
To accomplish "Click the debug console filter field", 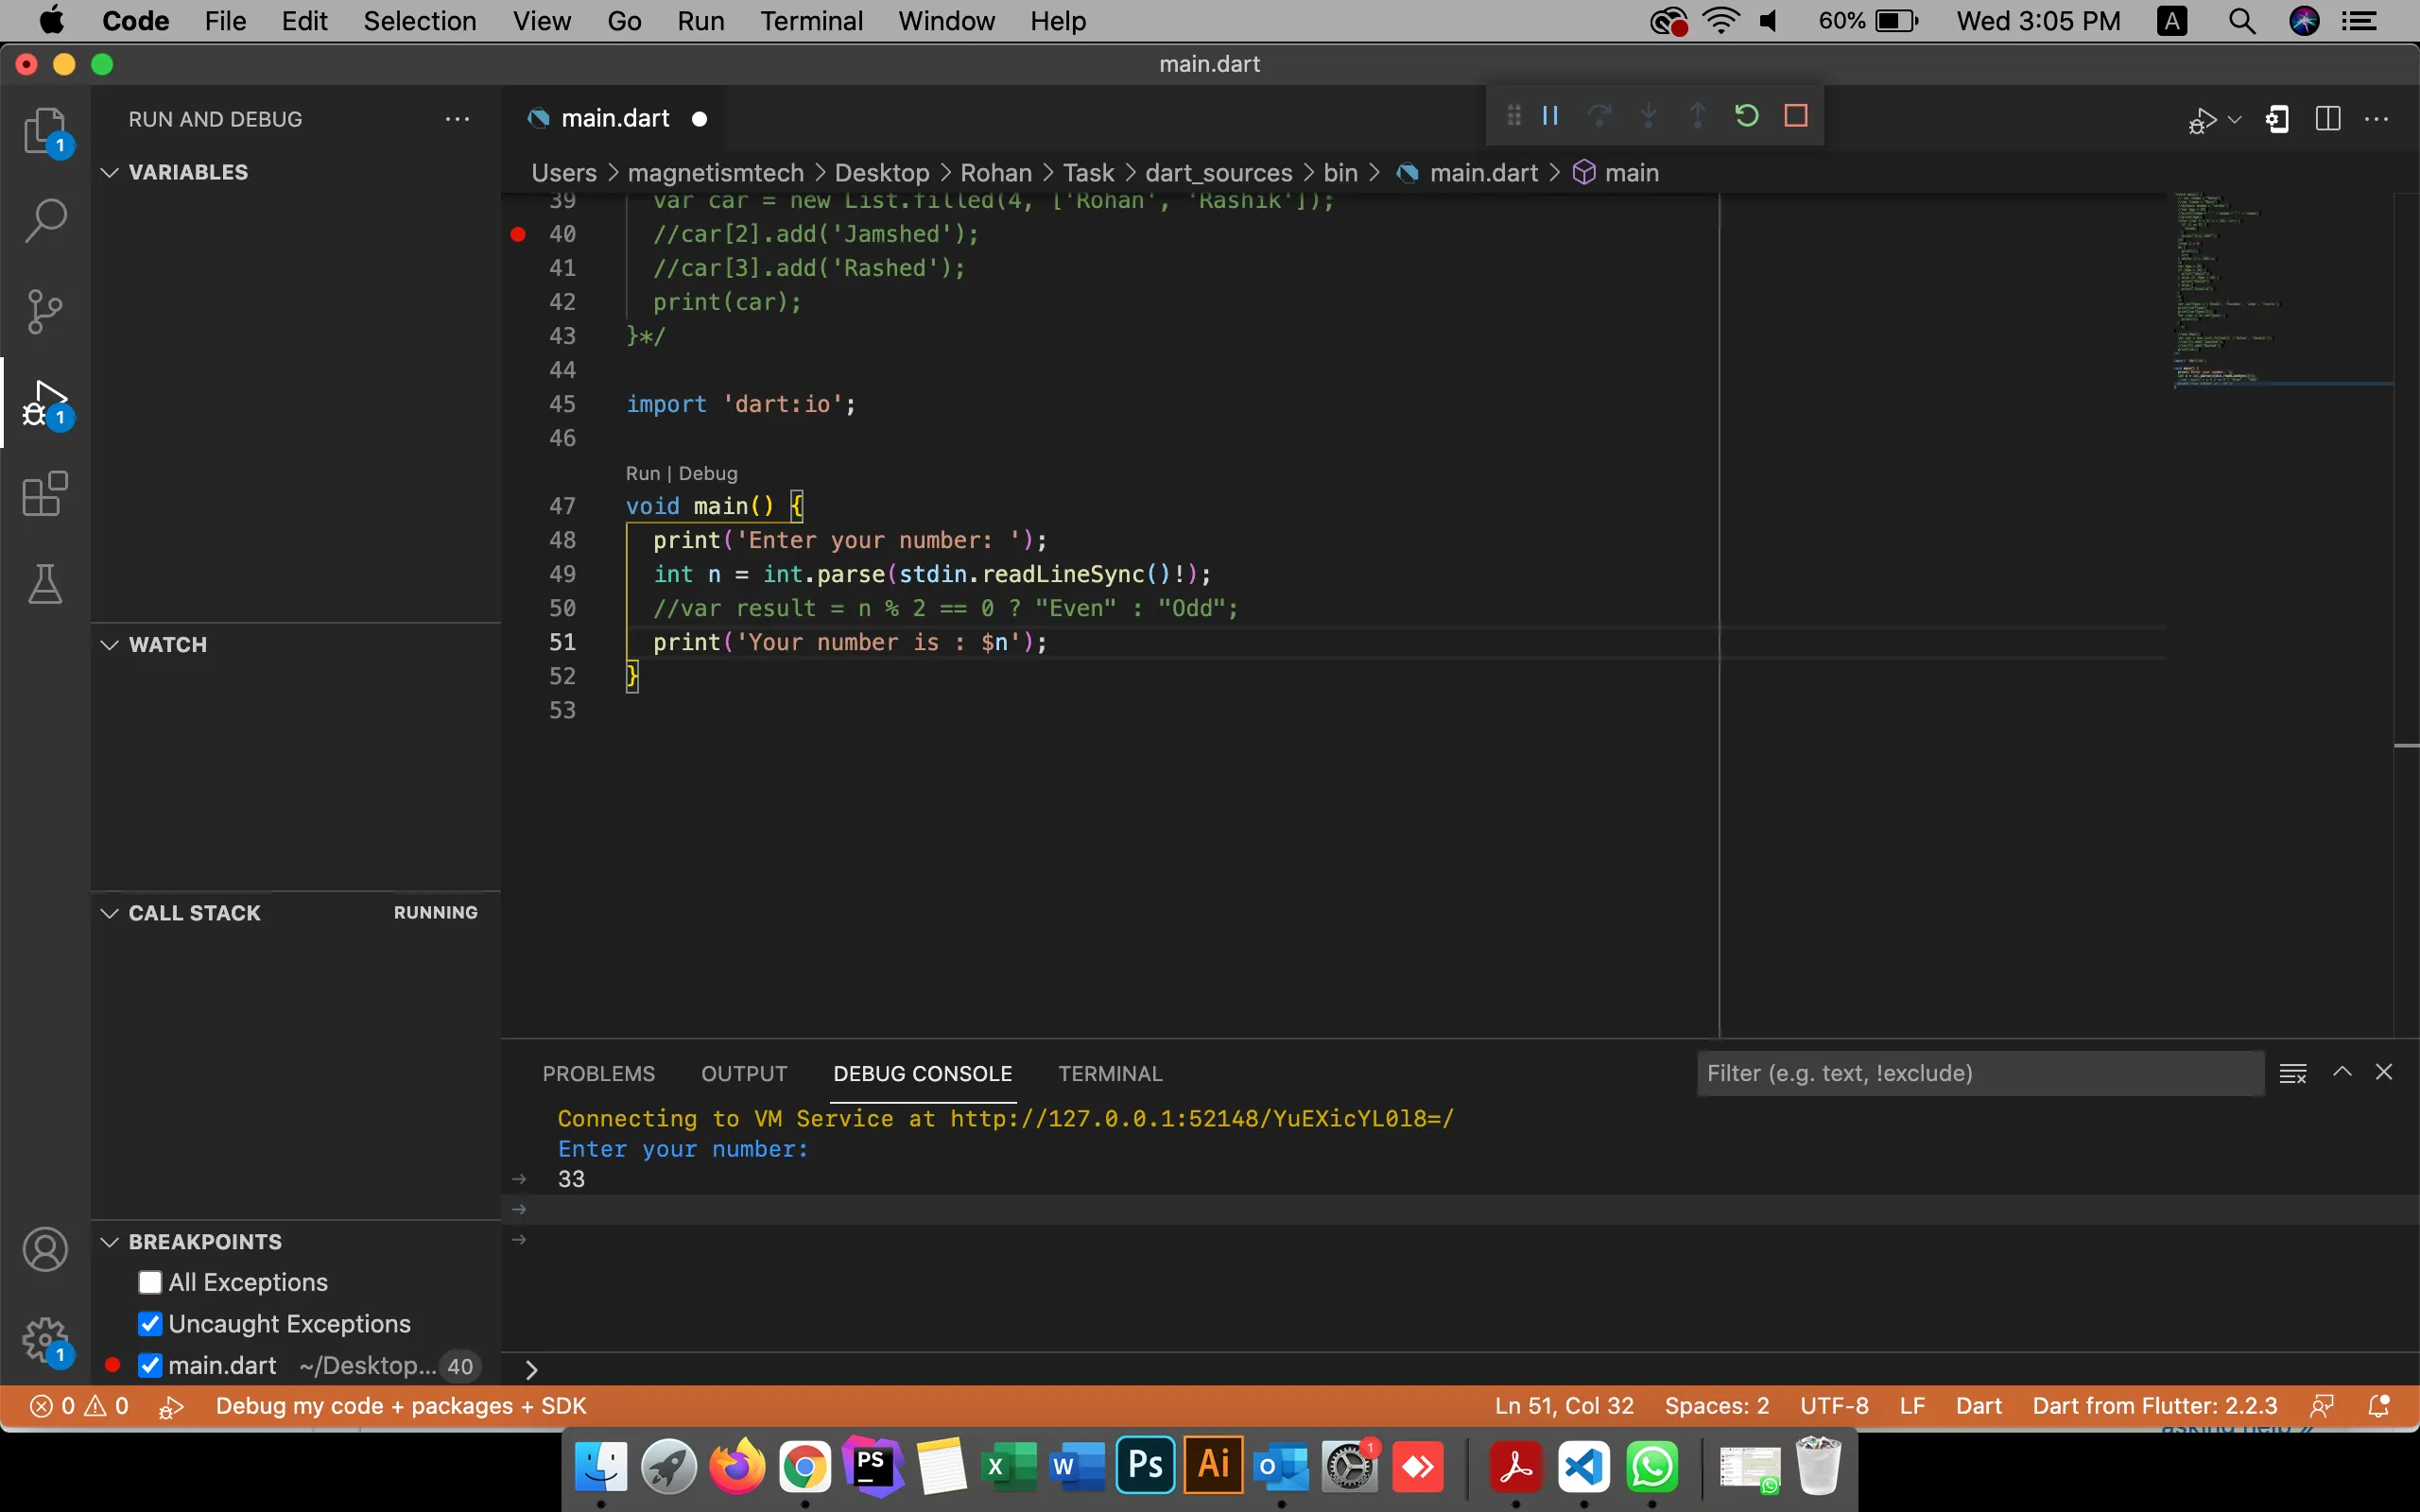I will [1980, 1073].
